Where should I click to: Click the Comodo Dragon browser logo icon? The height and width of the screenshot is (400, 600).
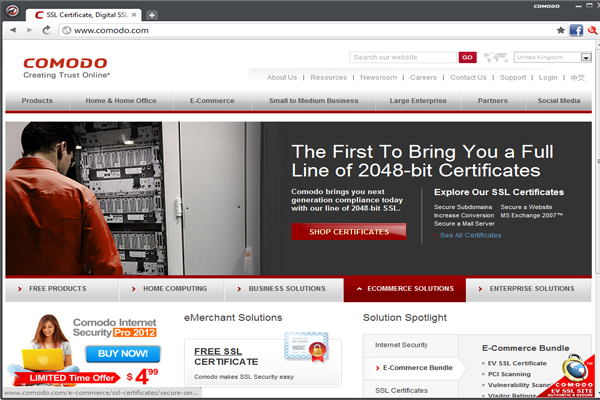click(x=12, y=10)
